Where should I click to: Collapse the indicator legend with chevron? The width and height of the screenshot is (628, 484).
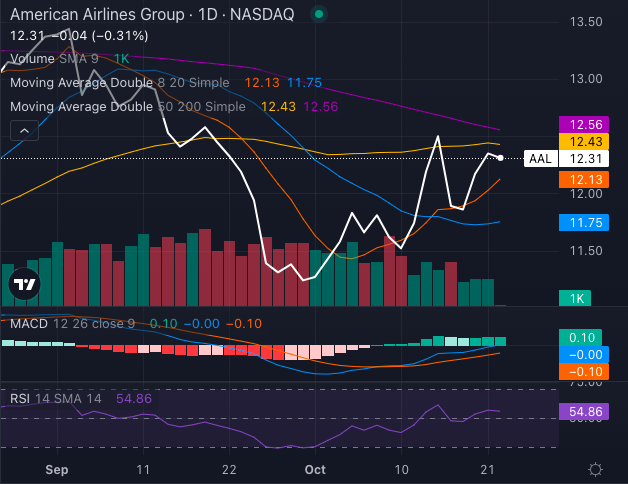[x=24, y=130]
